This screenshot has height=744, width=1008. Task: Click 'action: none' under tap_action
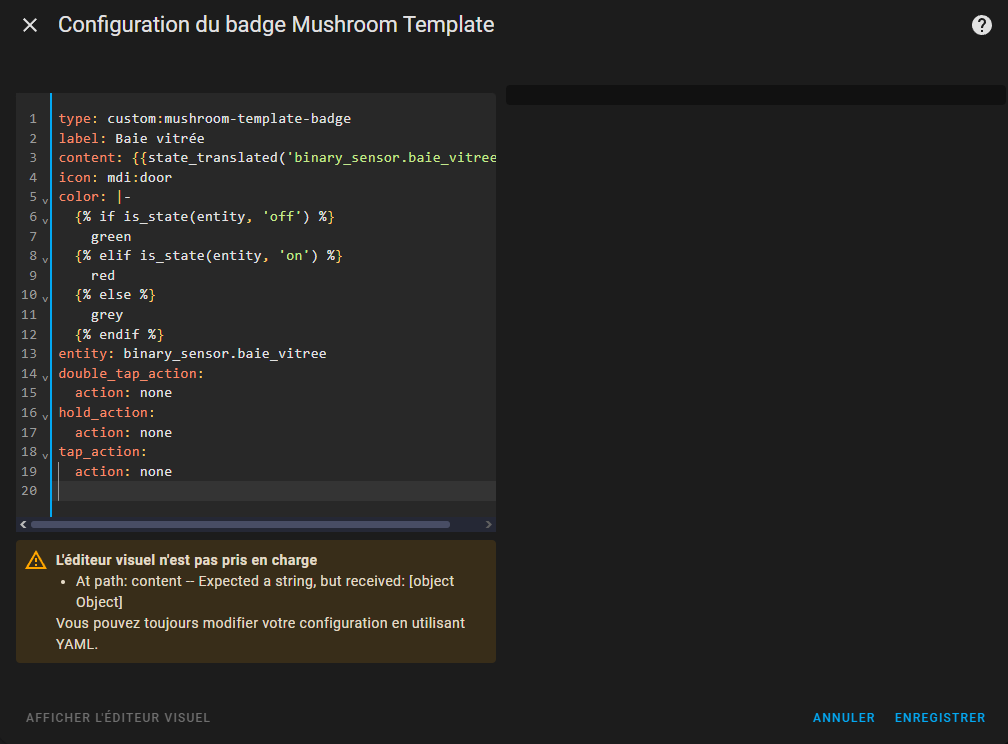(123, 472)
